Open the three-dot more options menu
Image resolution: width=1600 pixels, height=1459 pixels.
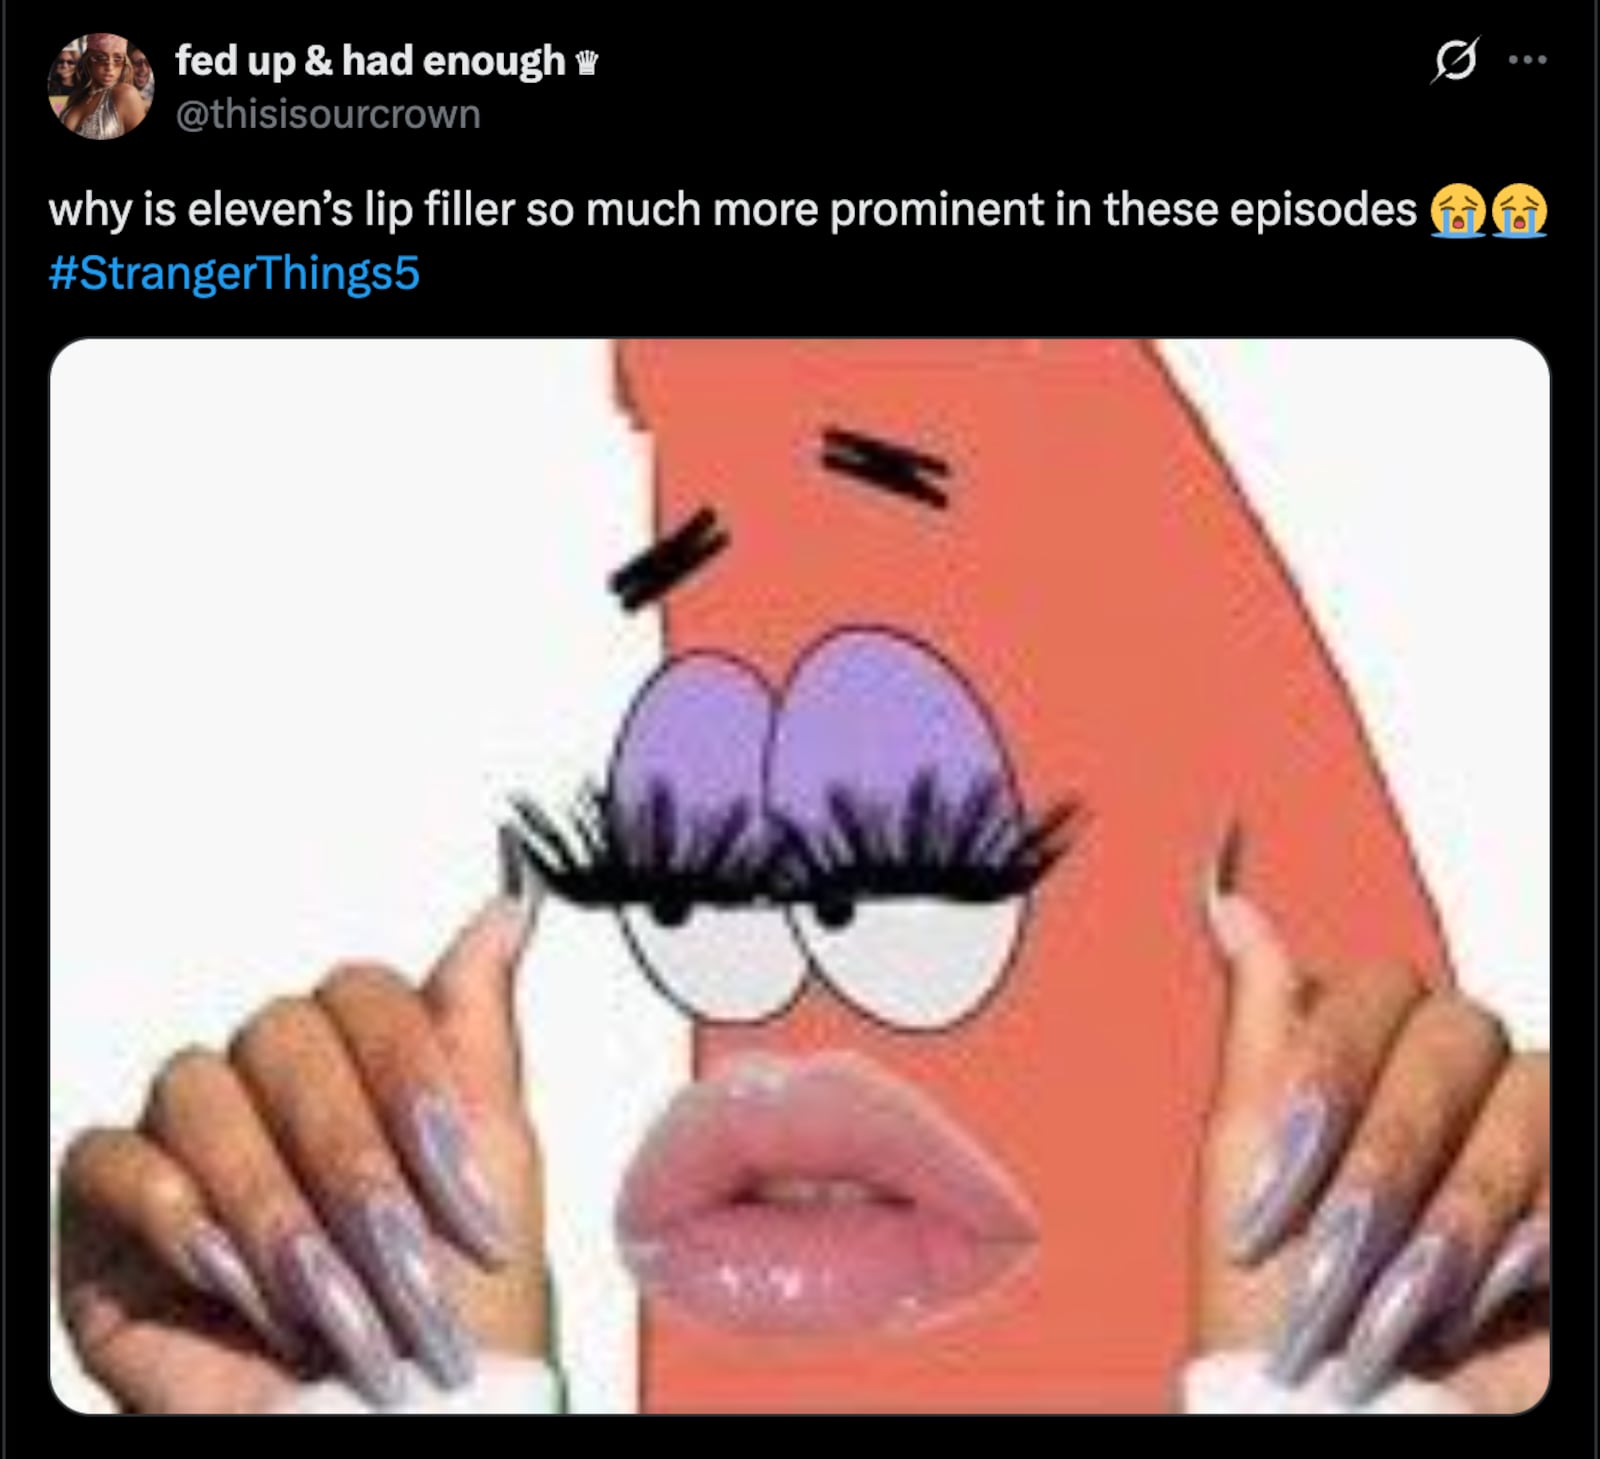point(1528,60)
